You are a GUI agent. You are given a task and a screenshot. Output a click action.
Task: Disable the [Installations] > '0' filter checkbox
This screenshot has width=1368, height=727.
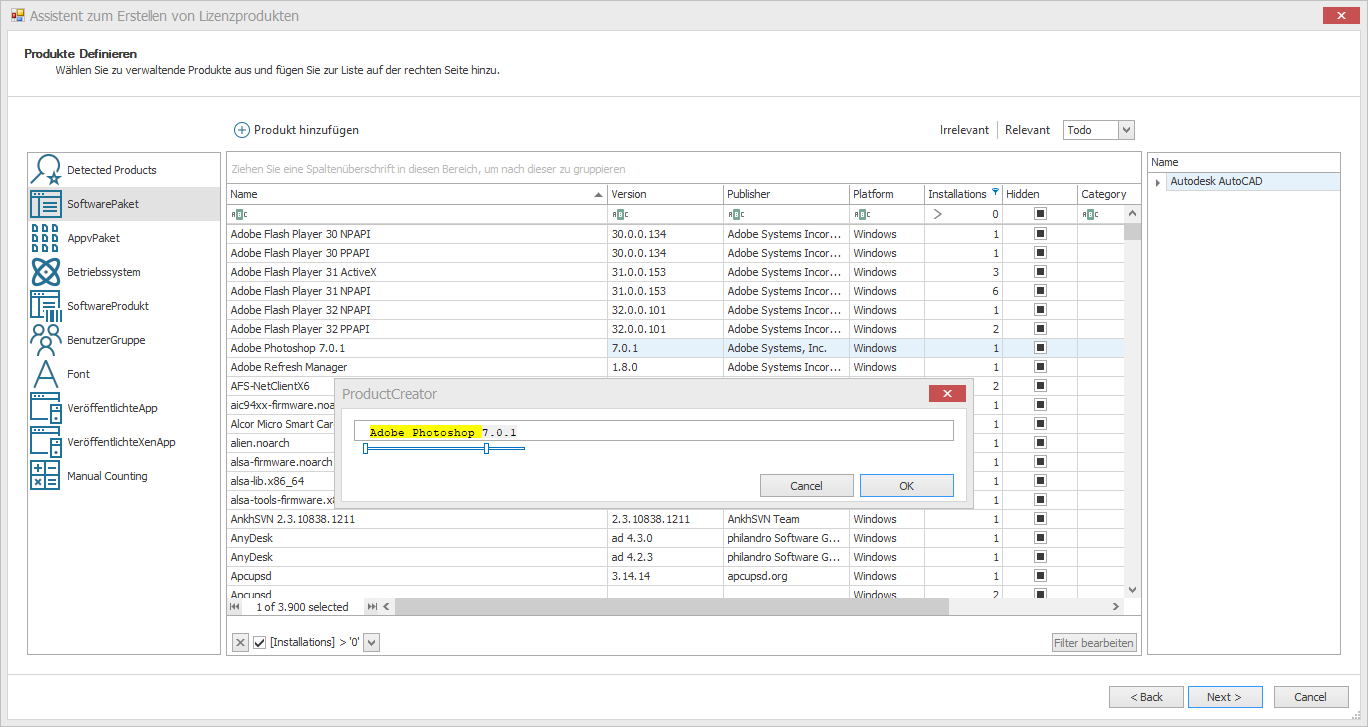pyautogui.click(x=260, y=643)
